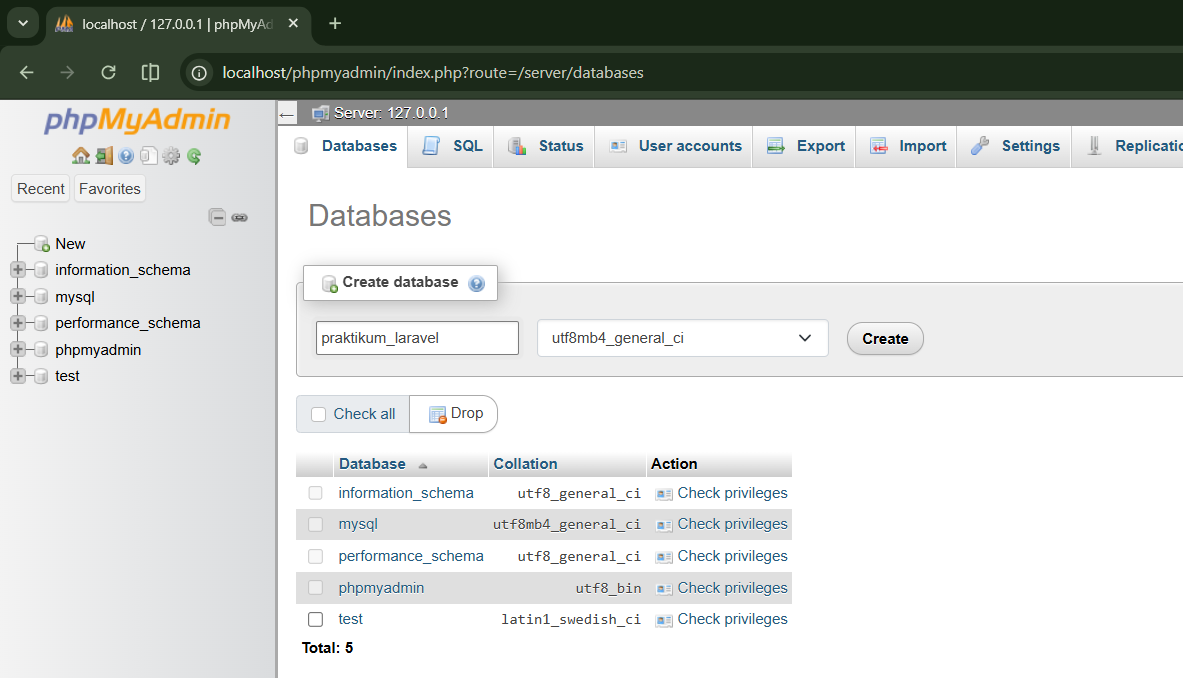Click the browser back arrow

(26, 72)
